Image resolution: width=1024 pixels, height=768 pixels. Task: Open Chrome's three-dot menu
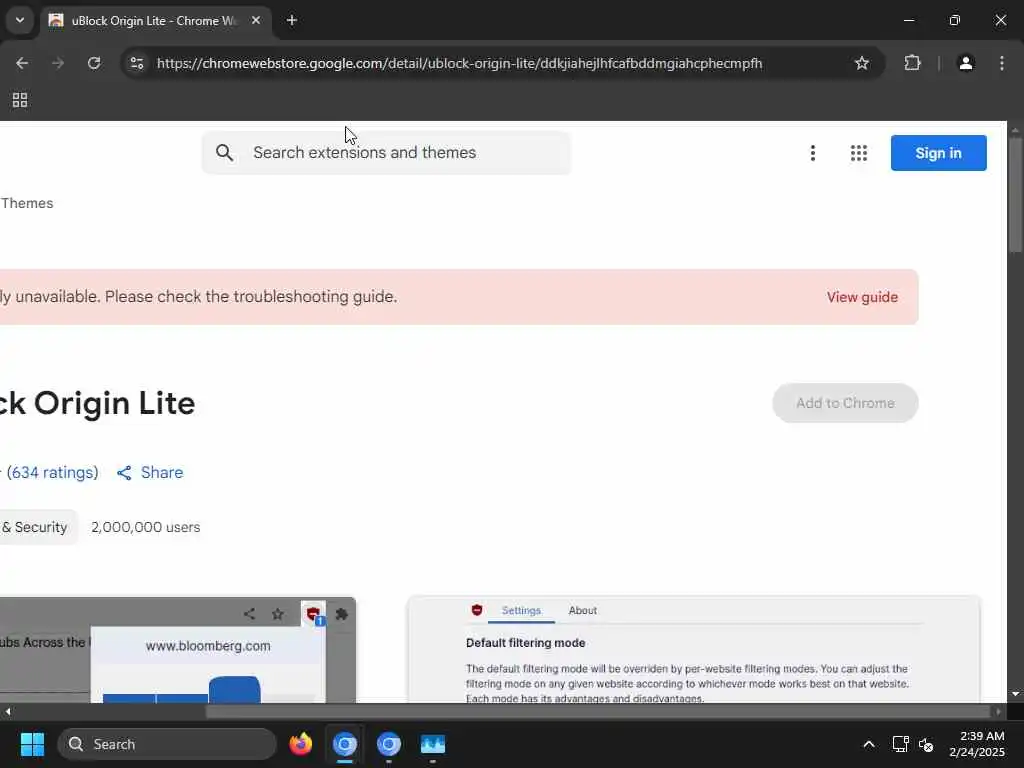click(1002, 63)
